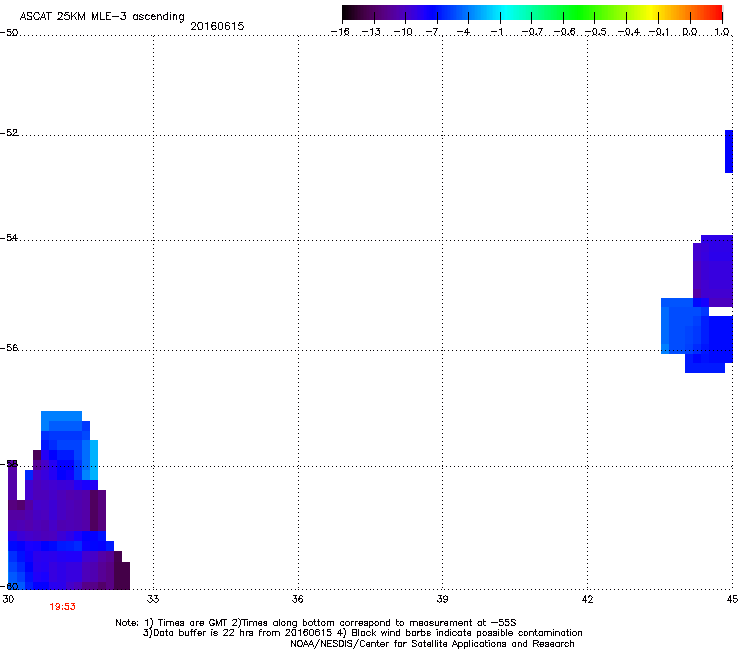Click the black end of the colorbar

[349, 13]
